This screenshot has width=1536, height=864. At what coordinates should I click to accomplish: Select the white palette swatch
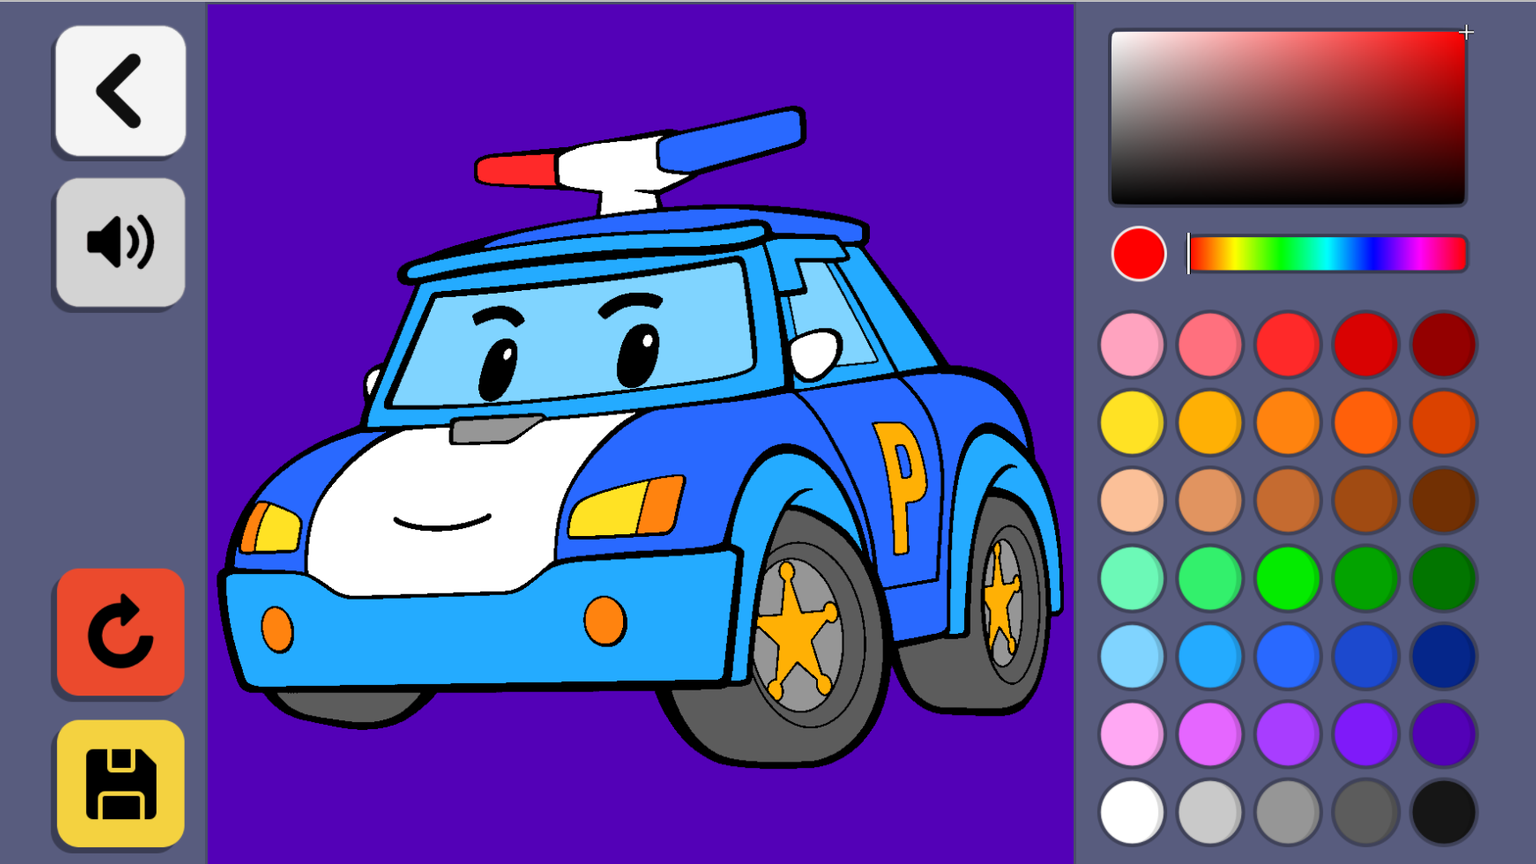pos(1131,812)
